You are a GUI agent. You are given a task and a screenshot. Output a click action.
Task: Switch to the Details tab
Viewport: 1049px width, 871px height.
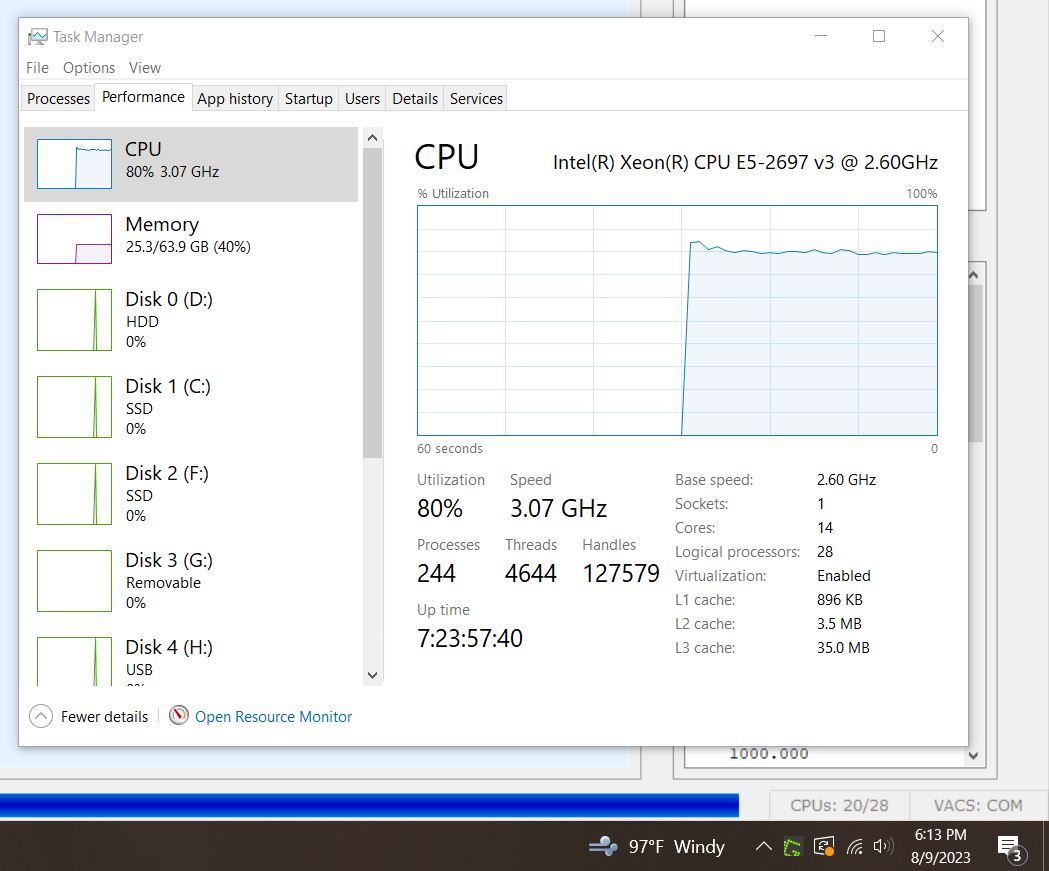click(x=415, y=98)
